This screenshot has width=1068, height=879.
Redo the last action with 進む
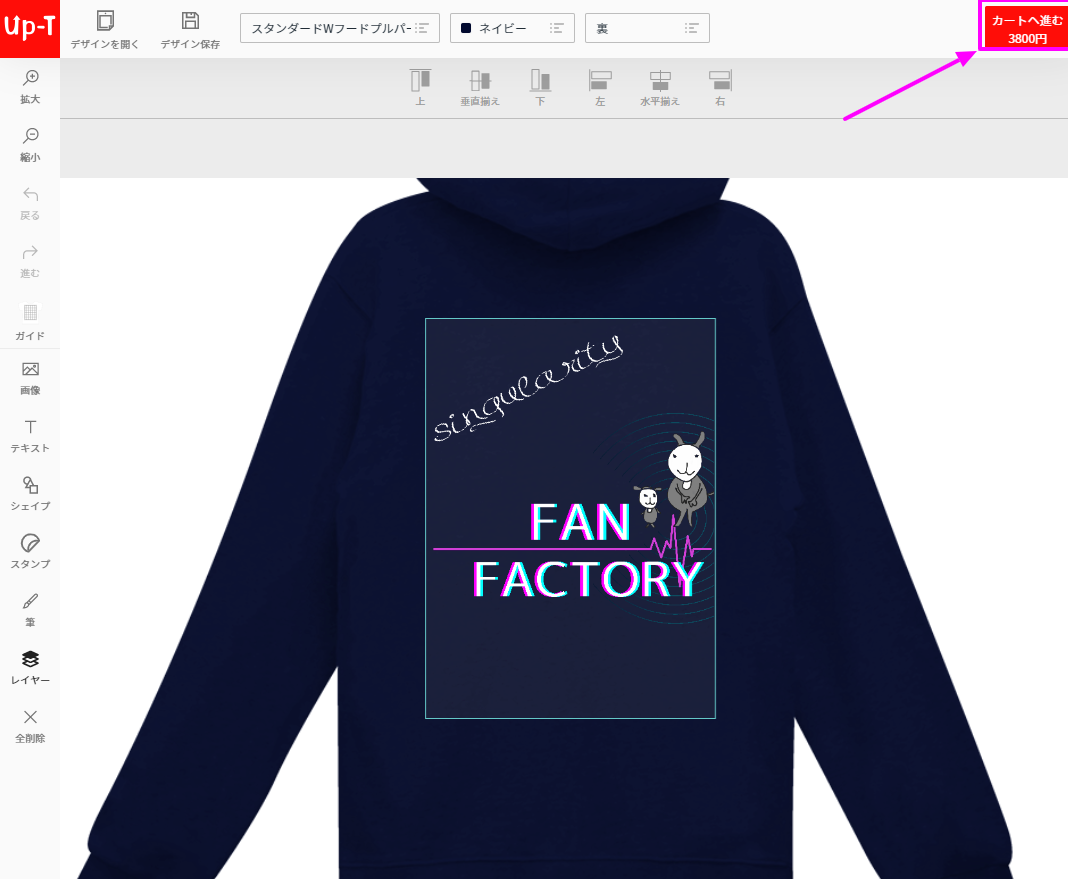click(29, 259)
